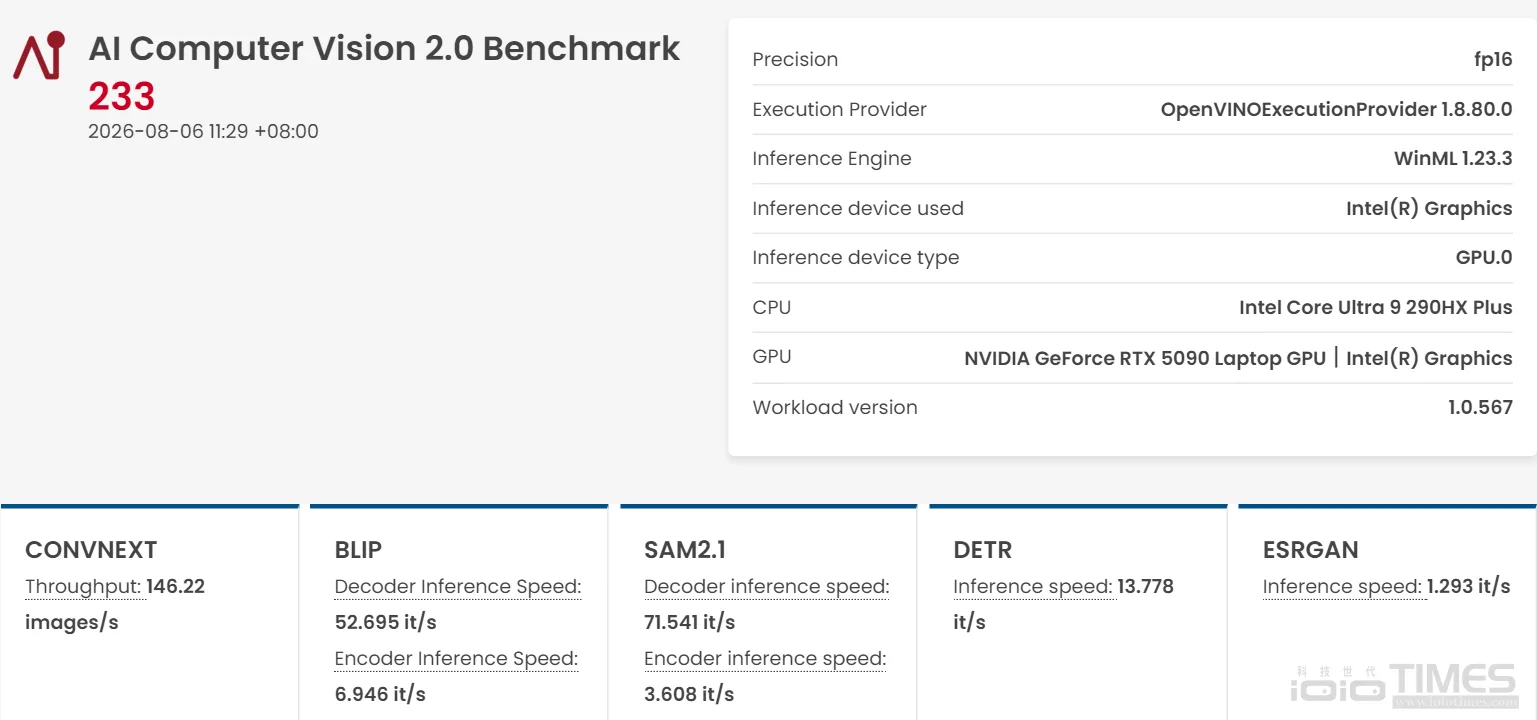Click SAM2.1 Decoder inference speed label
1537x720 pixels.
coord(767,586)
